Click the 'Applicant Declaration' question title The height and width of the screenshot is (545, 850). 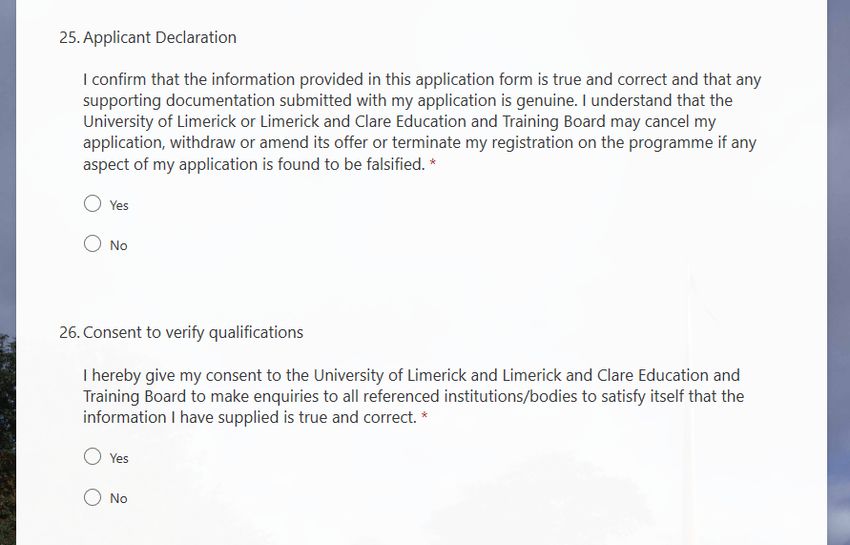tap(160, 37)
